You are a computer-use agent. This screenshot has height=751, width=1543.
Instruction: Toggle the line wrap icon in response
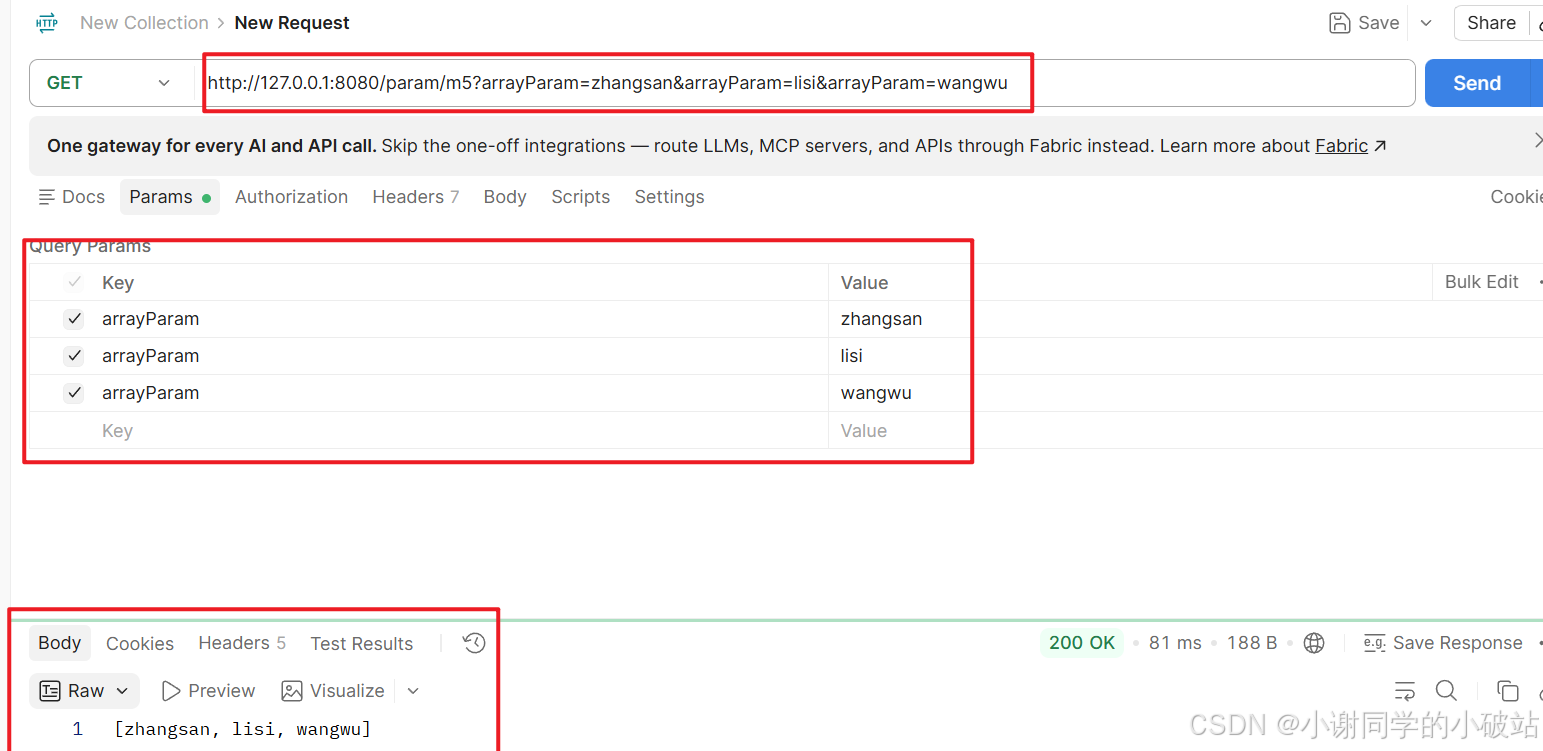click(x=1405, y=691)
